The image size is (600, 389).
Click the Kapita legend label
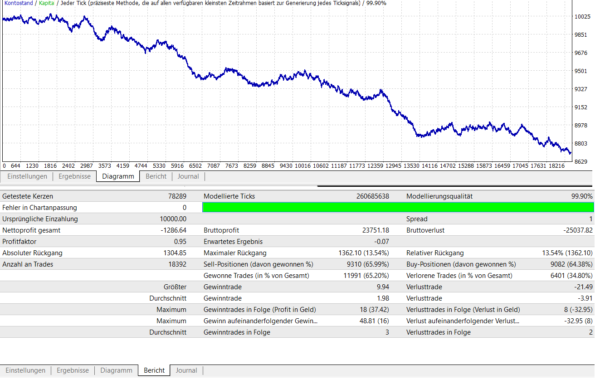pos(46,3)
